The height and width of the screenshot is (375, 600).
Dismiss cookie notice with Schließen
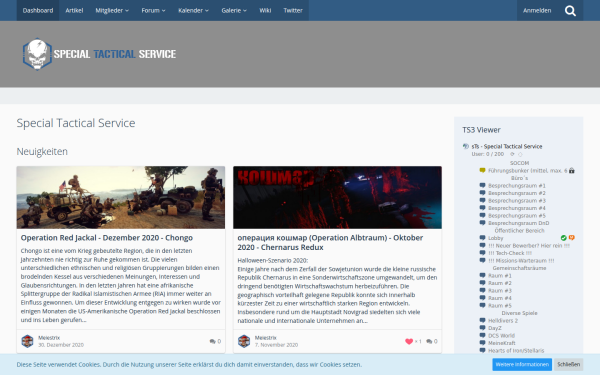click(x=568, y=364)
